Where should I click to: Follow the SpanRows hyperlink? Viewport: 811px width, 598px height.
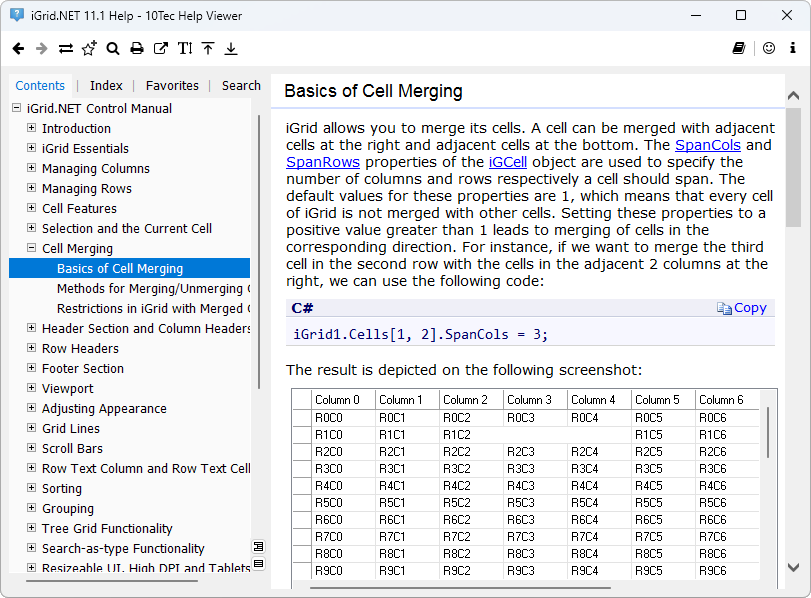(323, 162)
